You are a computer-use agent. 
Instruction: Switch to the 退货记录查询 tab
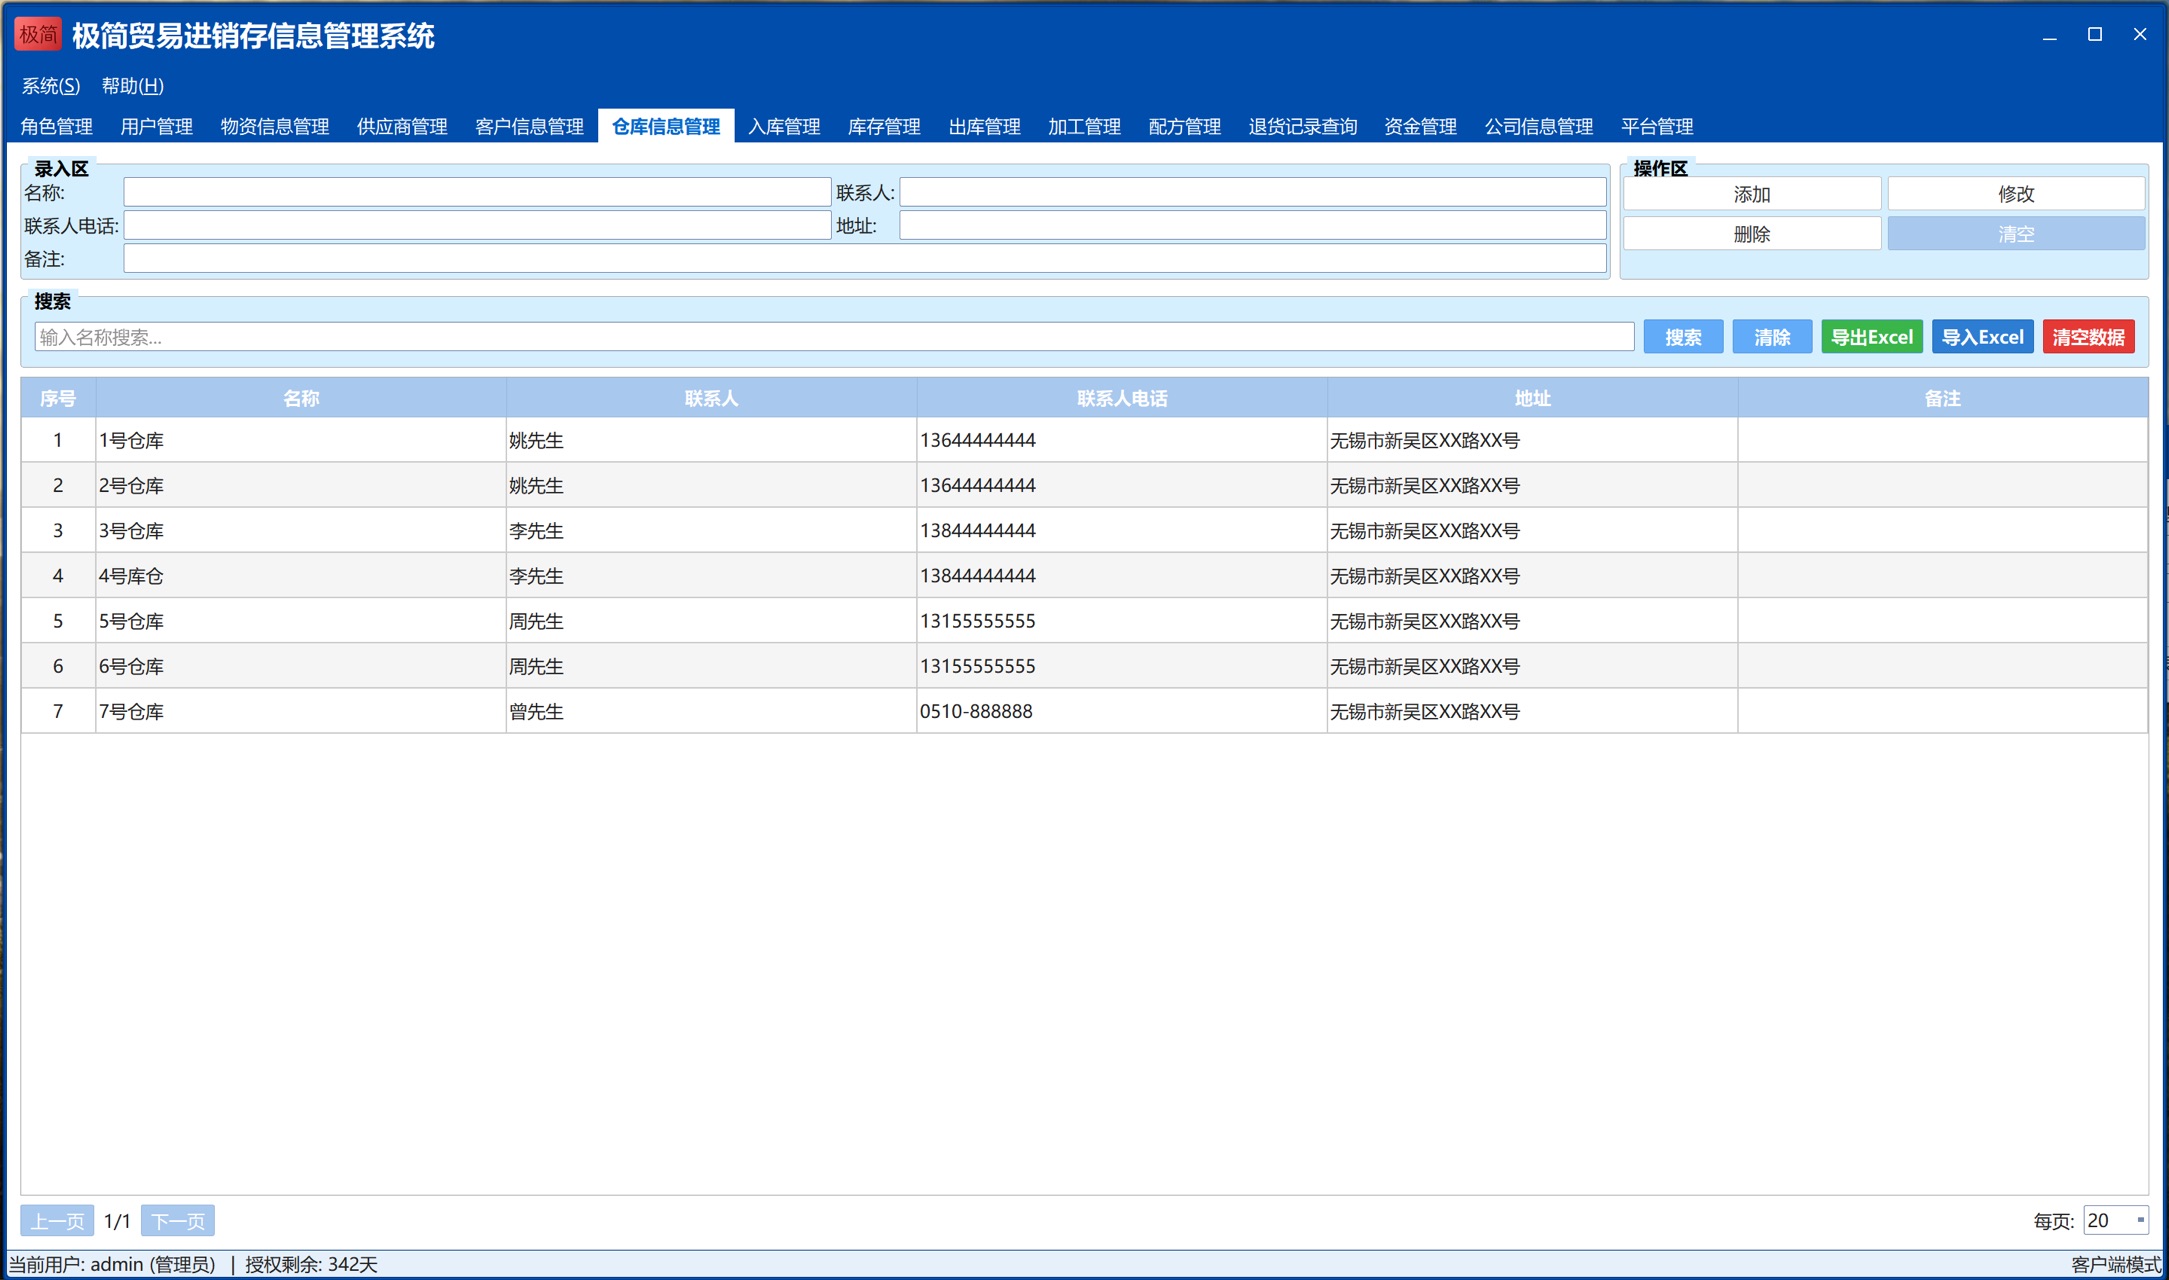point(1303,127)
